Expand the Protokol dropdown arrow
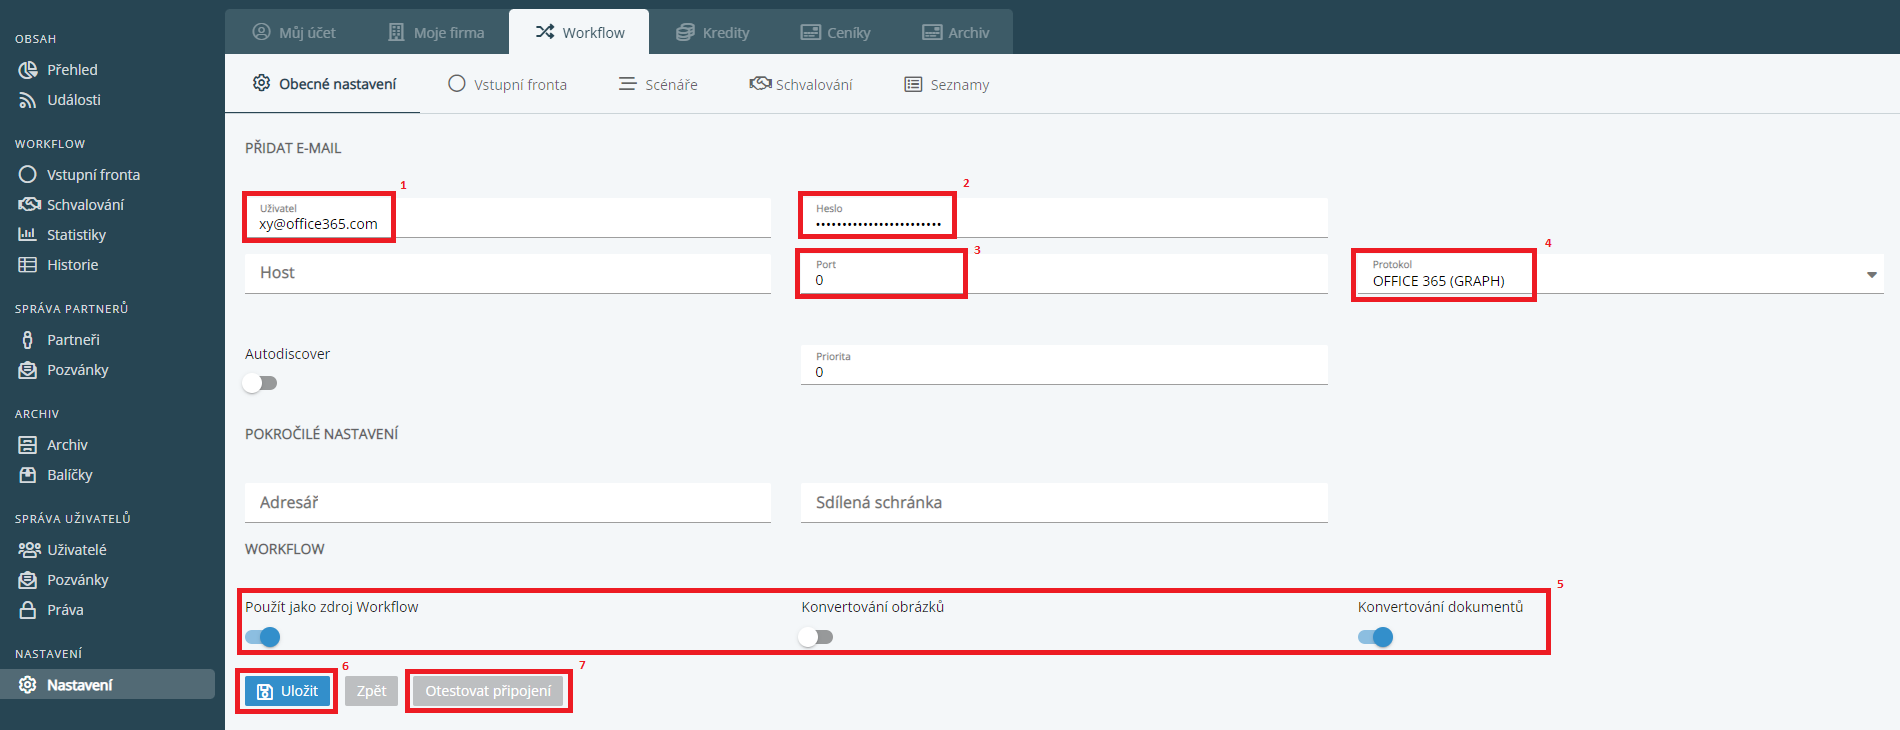The image size is (1900, 730). [1871, 275]
